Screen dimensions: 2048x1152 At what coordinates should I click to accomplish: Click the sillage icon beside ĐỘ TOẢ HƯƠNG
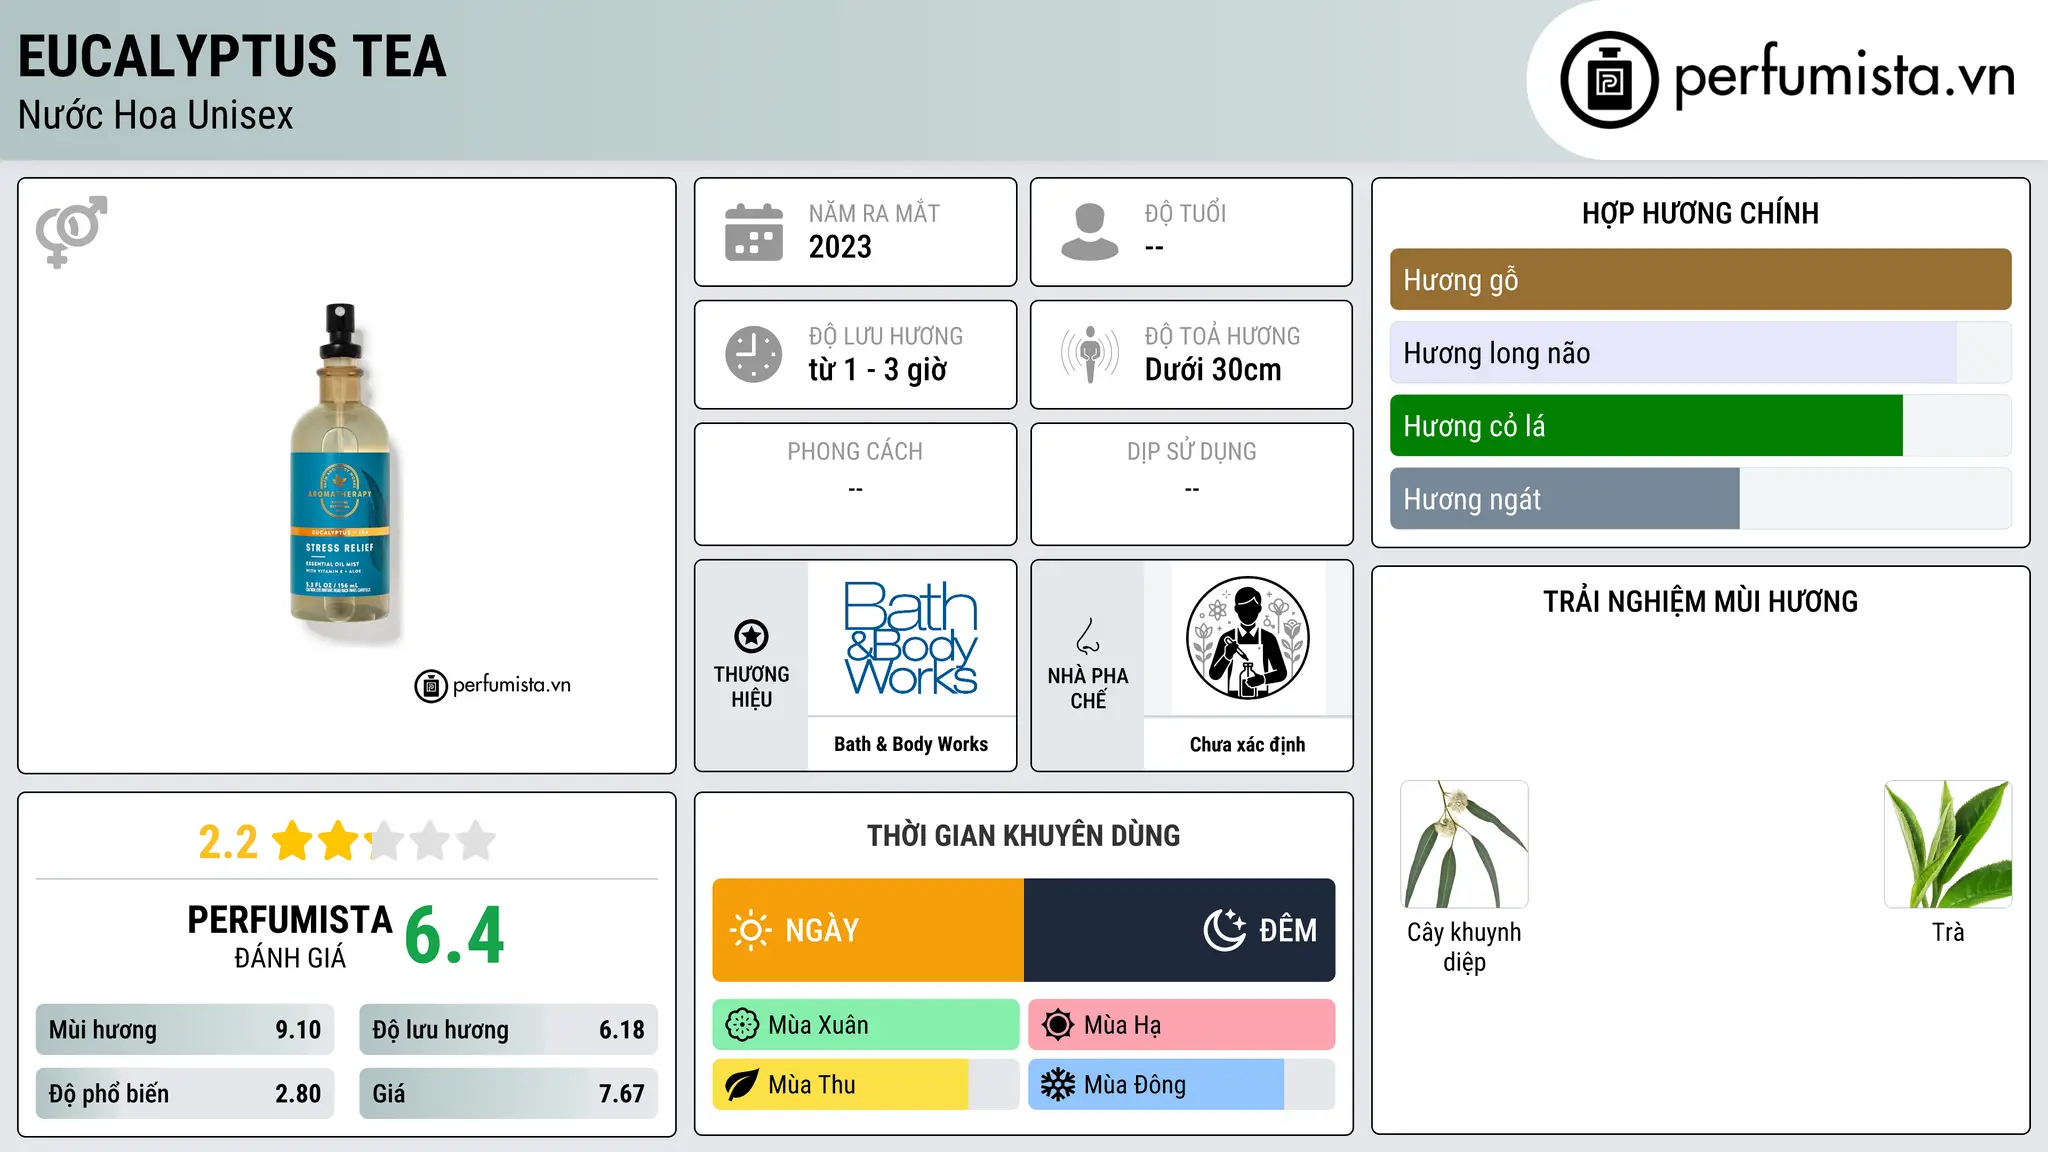pyautogui.click(x=1089, y=354)
